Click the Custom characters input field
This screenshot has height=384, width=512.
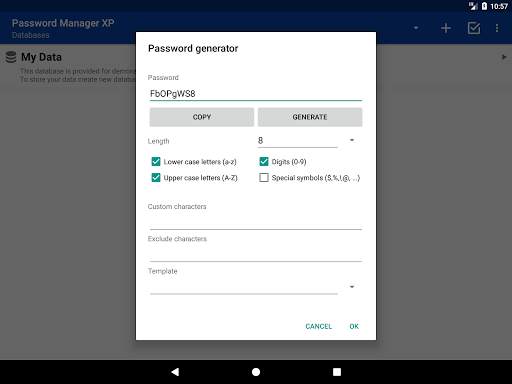256,221
